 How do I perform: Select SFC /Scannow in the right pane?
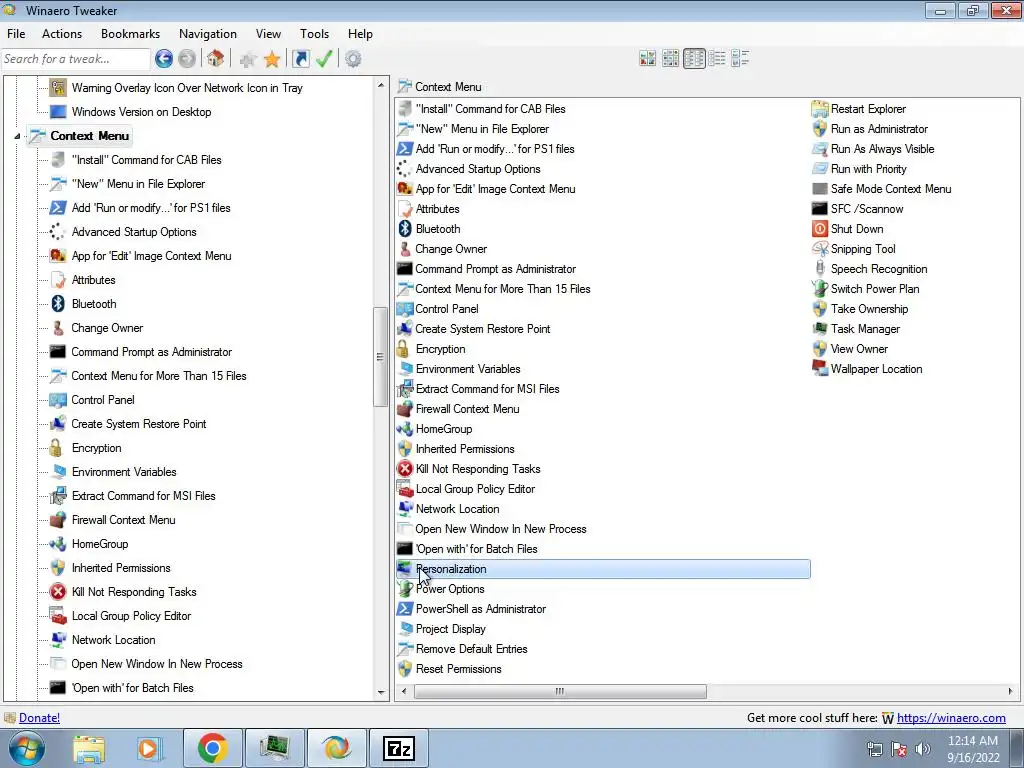click(867, 209)
